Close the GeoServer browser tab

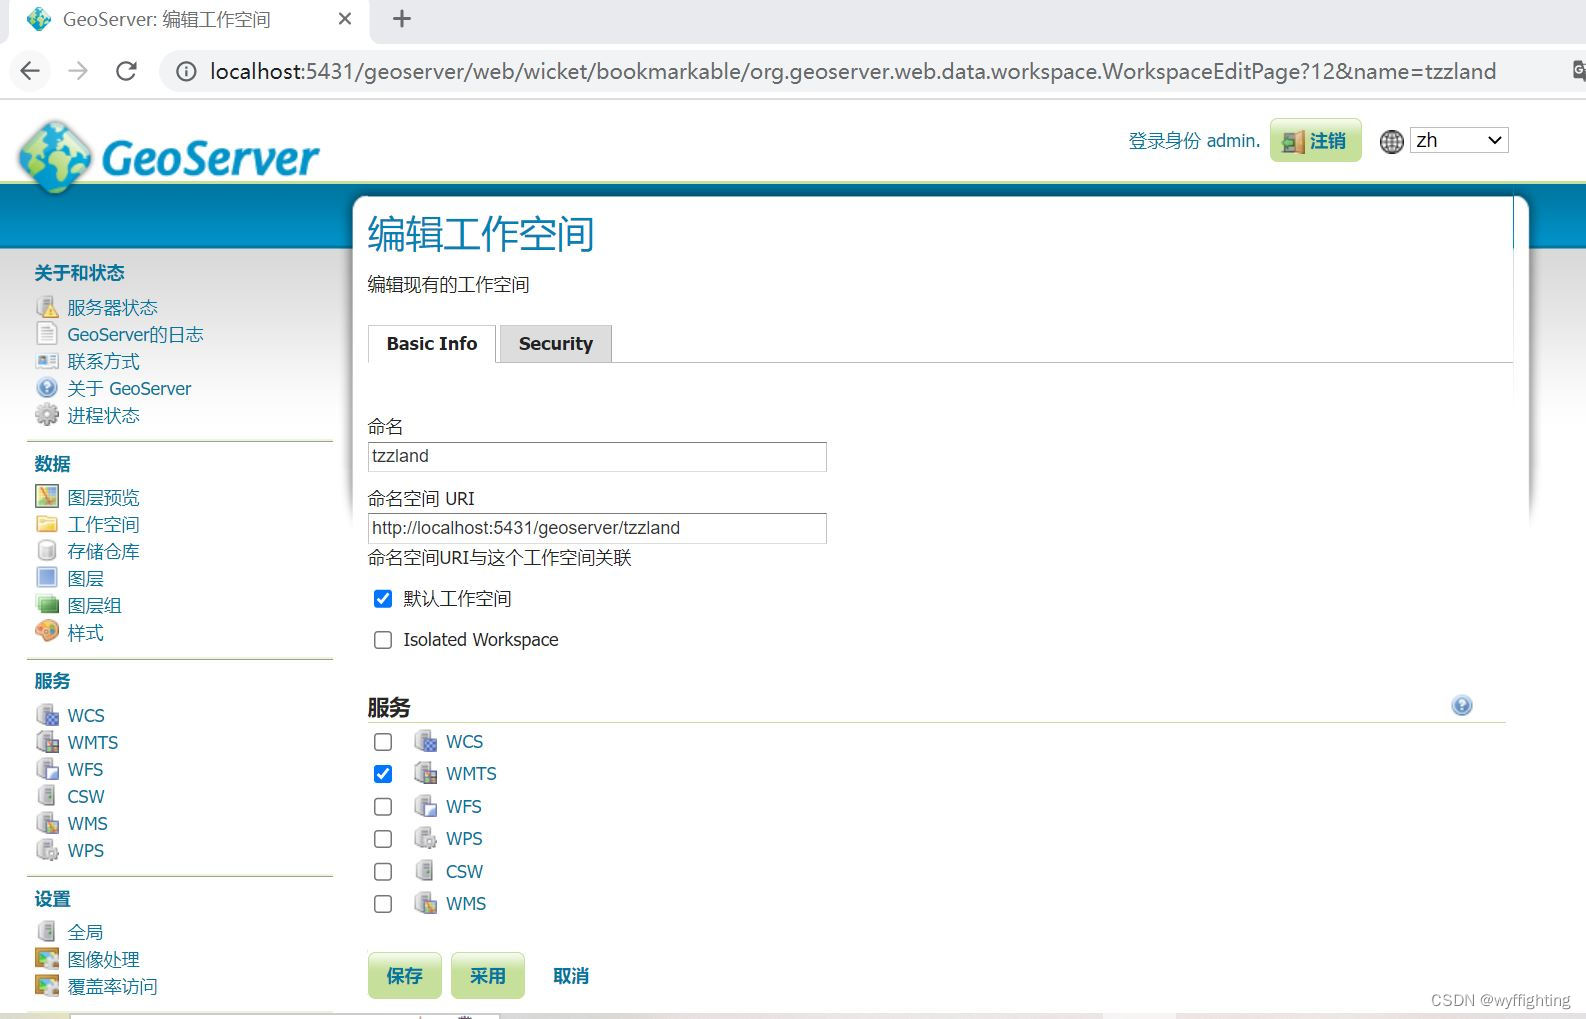(345, 19)
